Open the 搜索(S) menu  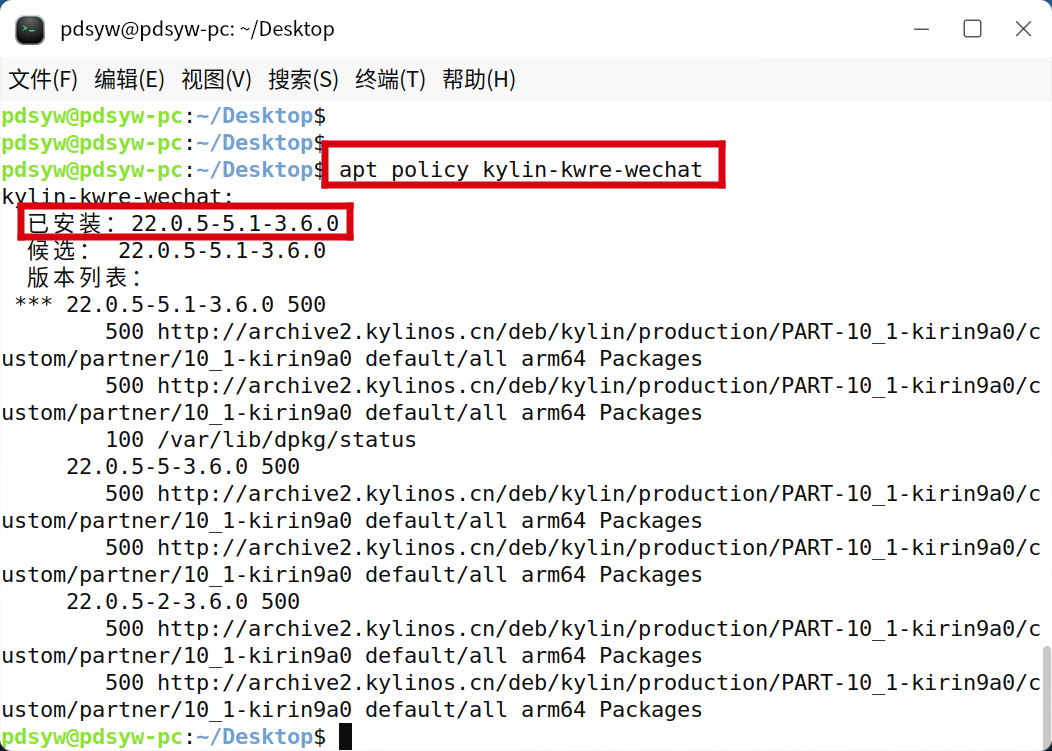[303, 80]
